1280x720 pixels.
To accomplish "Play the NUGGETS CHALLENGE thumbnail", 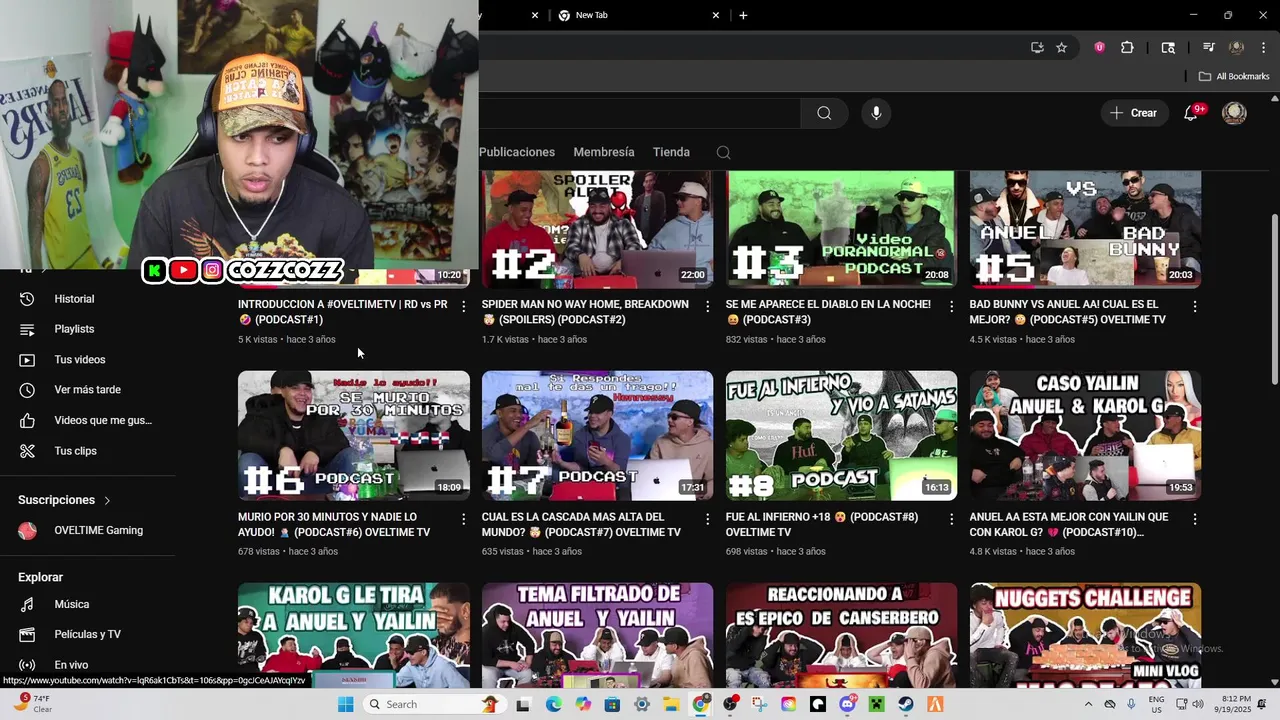I will click(1085, 636).
